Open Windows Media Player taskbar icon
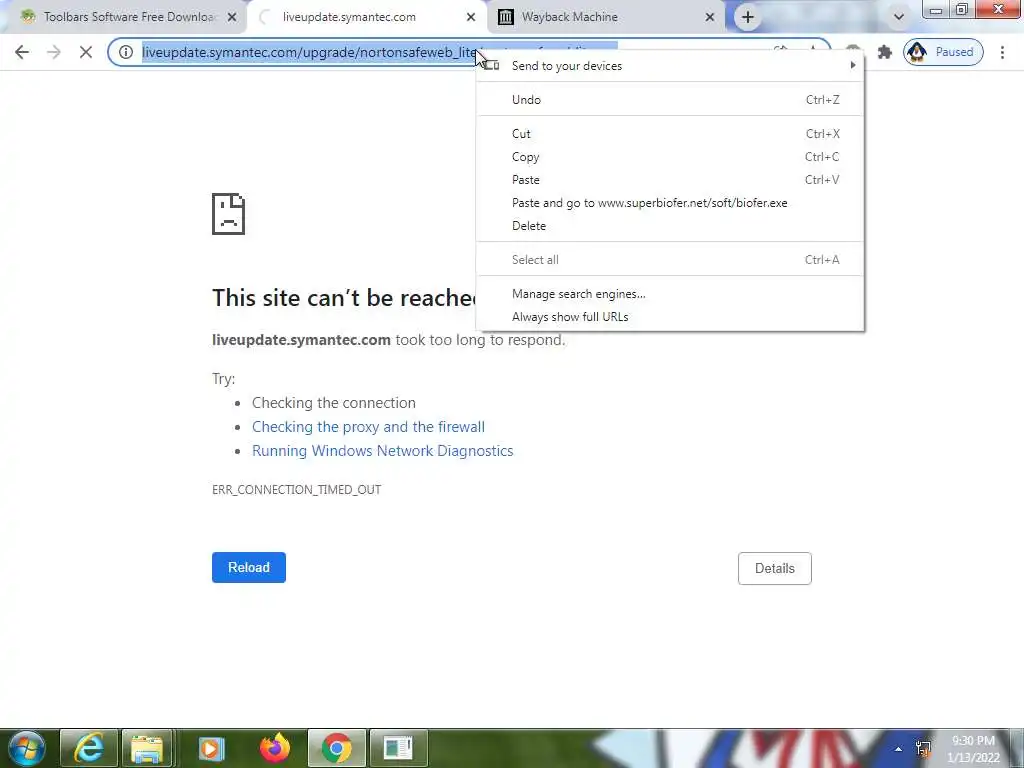The image size is (1024, 768). click(x=210, y=748)
